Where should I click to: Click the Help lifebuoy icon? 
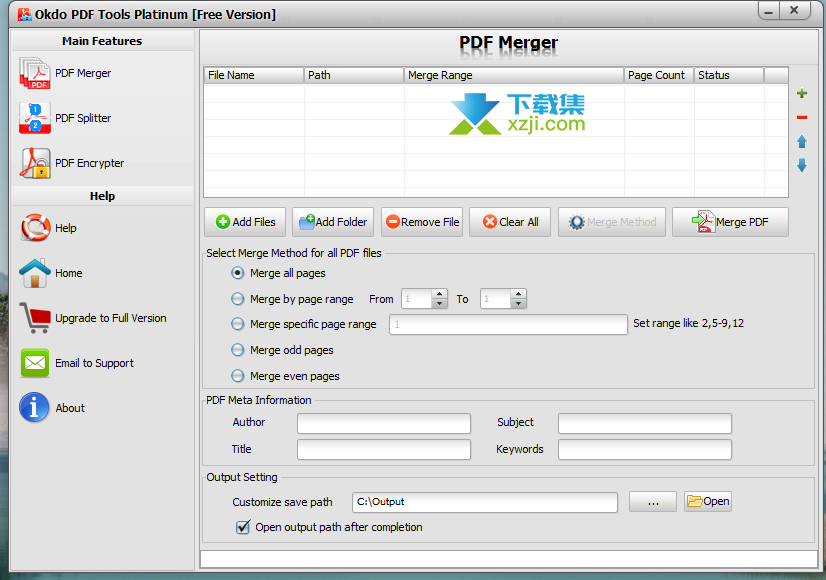point(35,228)
